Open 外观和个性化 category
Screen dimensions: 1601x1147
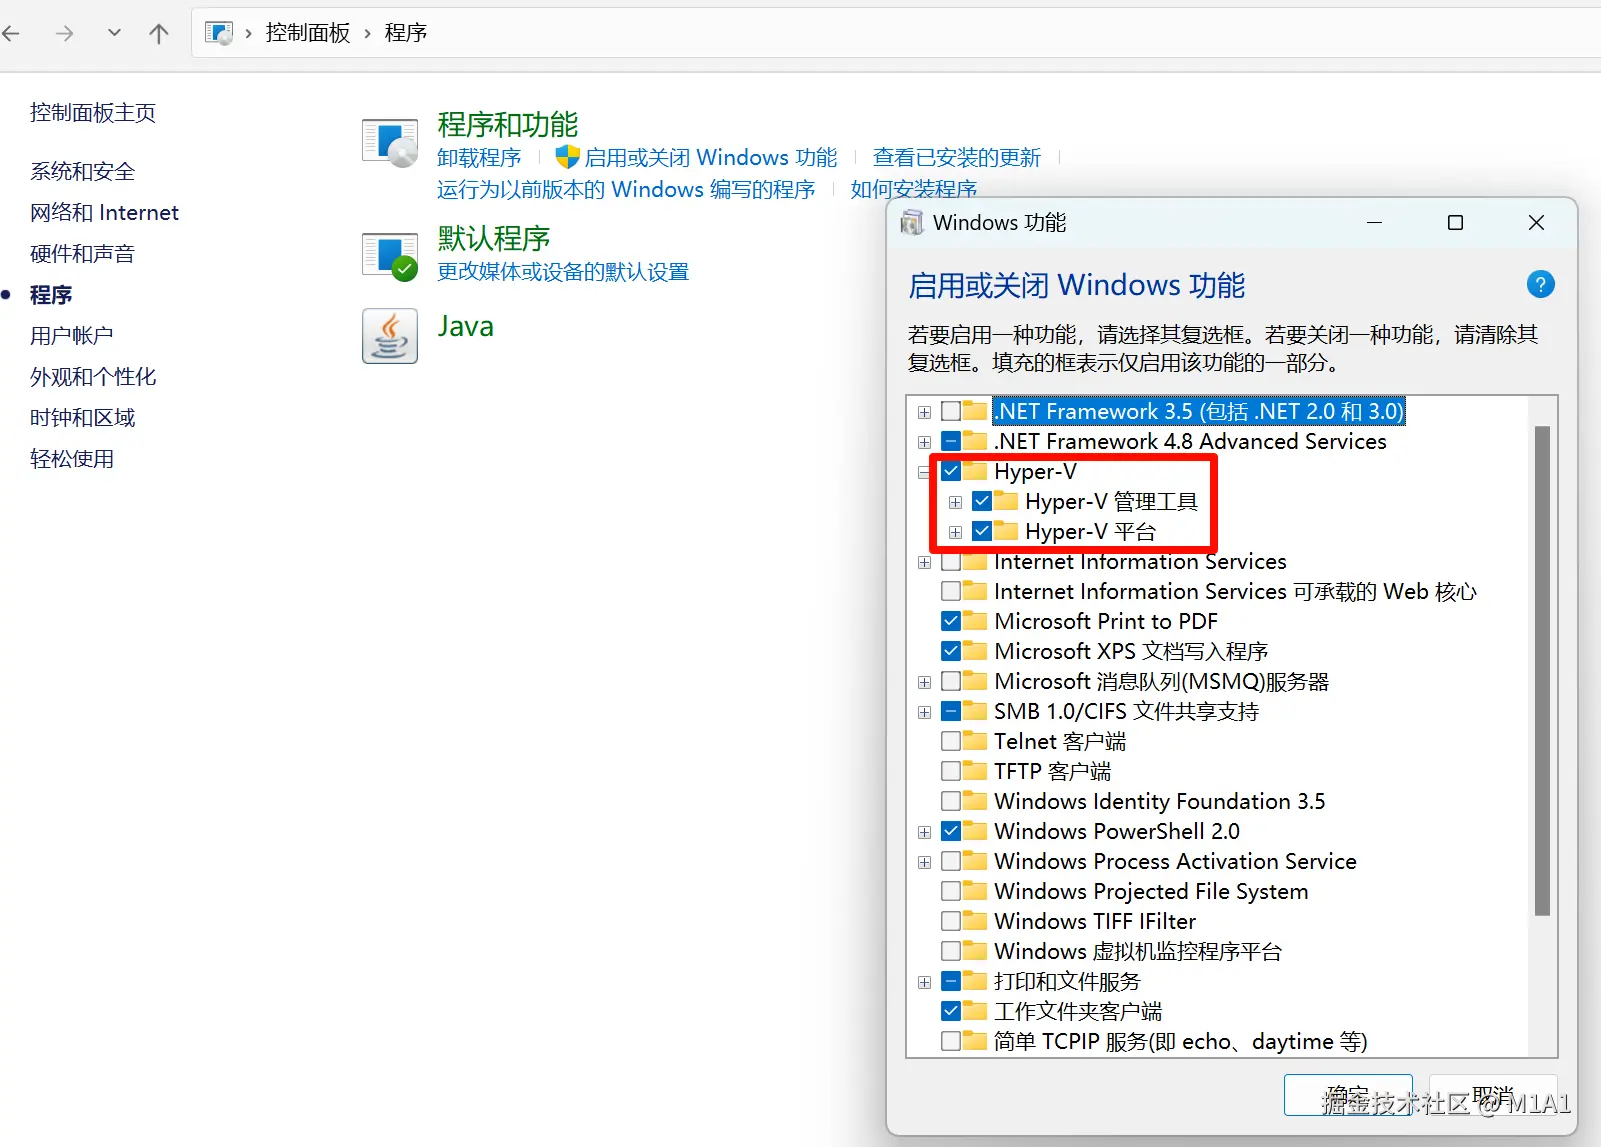point(93,377)
